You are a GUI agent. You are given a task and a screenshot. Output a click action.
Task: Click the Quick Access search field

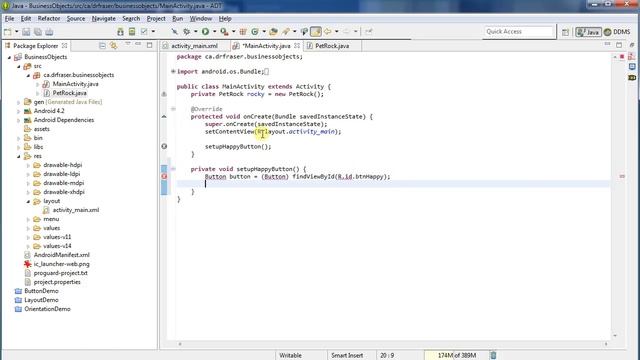[x=519, y=31]
